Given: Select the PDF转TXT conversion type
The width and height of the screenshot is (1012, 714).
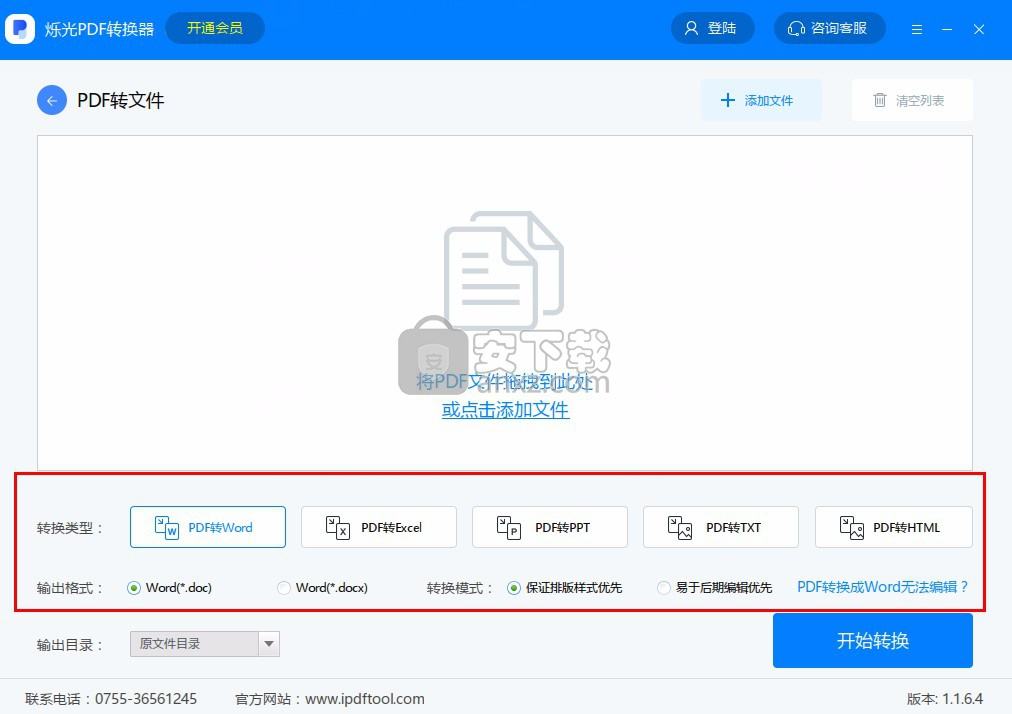Looking at the screenshot, I should [720, 527].
